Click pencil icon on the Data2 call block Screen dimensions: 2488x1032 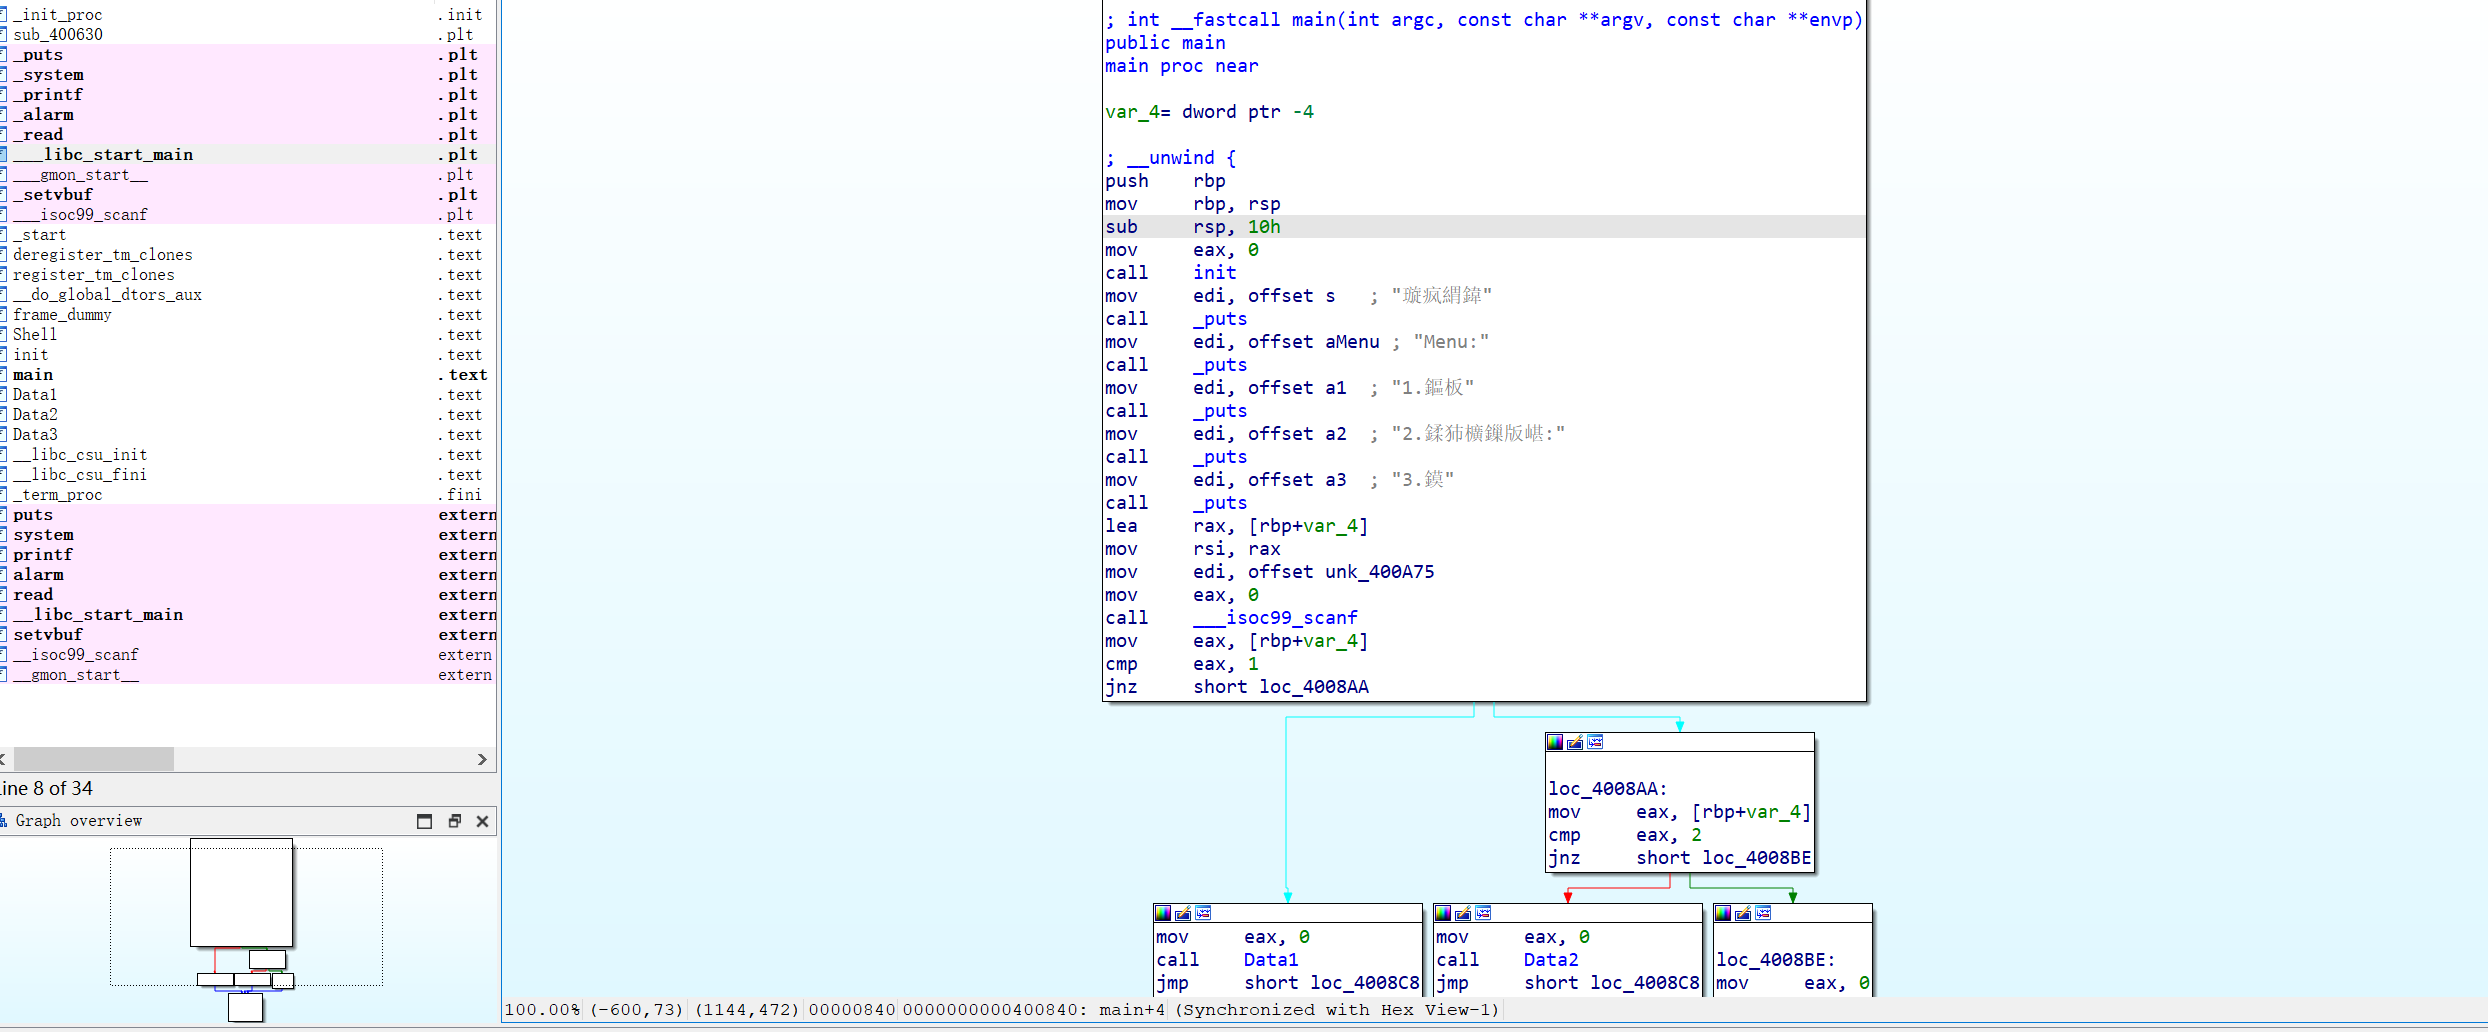[x=1463, y=913]
